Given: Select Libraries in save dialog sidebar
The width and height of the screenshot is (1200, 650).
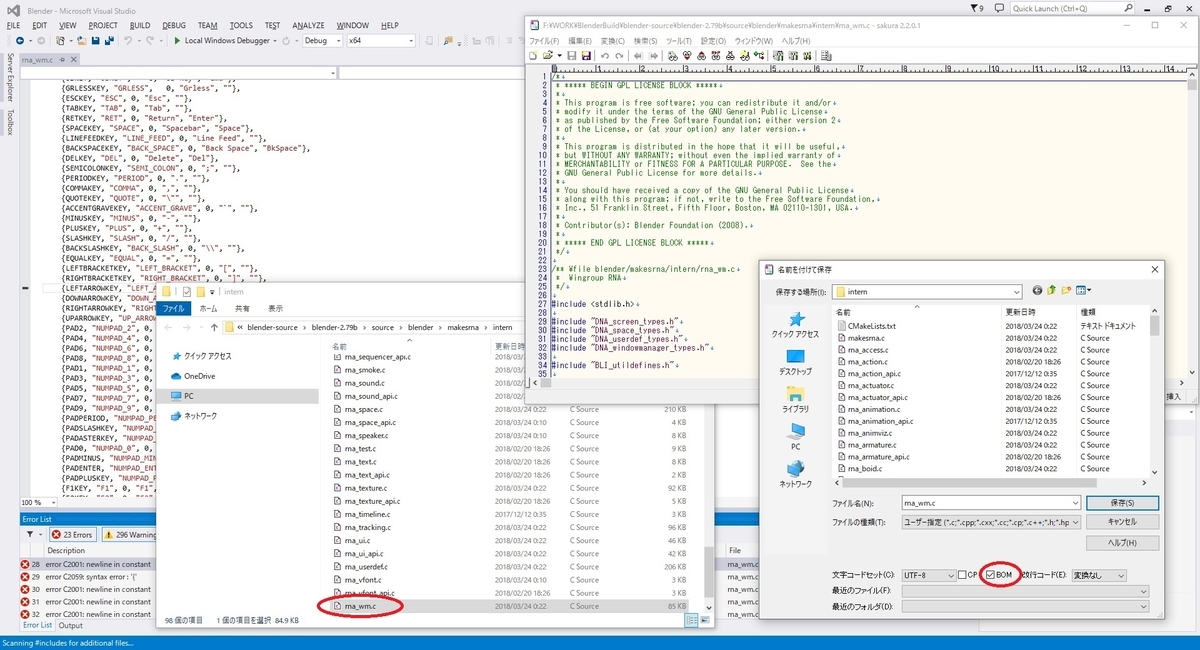Looking at the screenshot, I should click(x=796, y=399).
